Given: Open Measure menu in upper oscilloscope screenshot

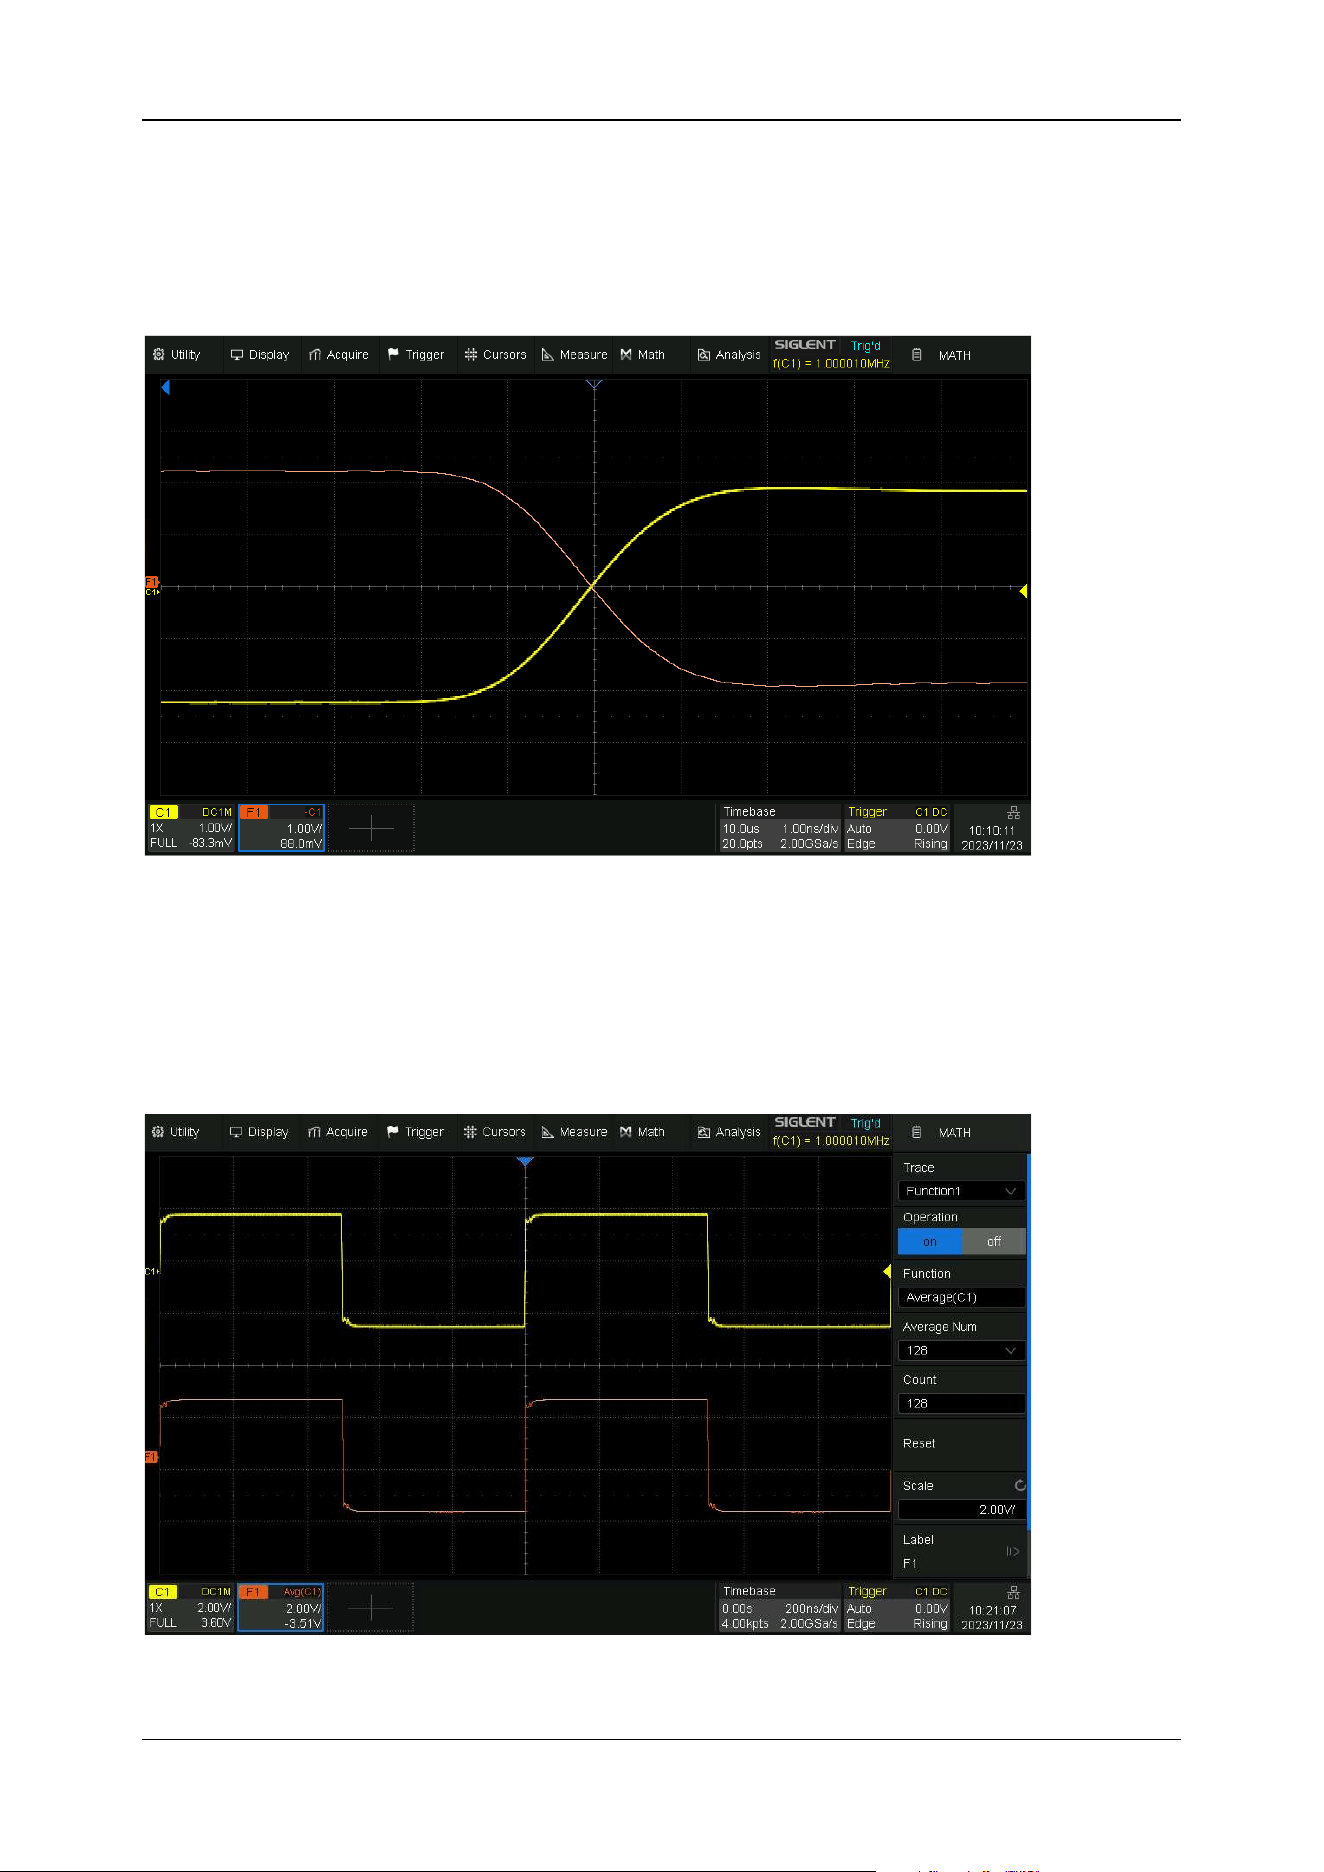Looking at the screenshot, I should pyautogui.click(x=574, y=355).
